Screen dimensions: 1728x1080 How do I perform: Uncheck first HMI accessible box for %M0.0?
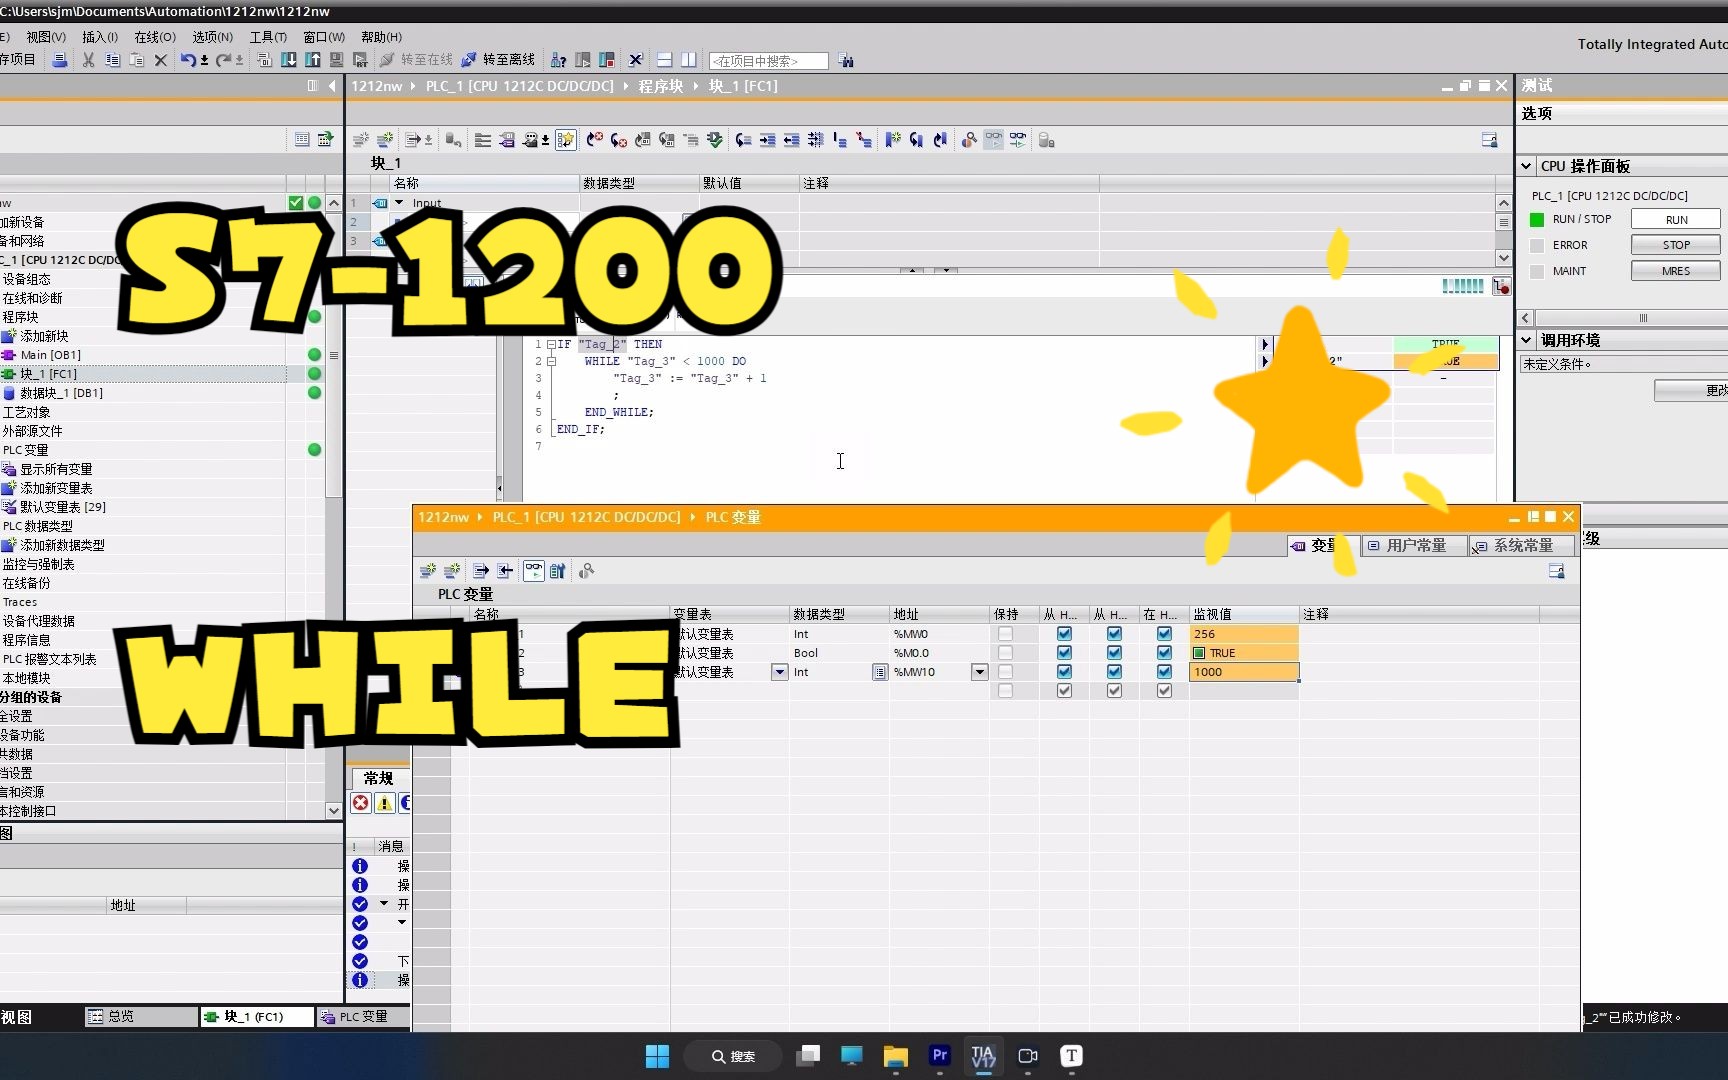click(x=1064, y=653)
